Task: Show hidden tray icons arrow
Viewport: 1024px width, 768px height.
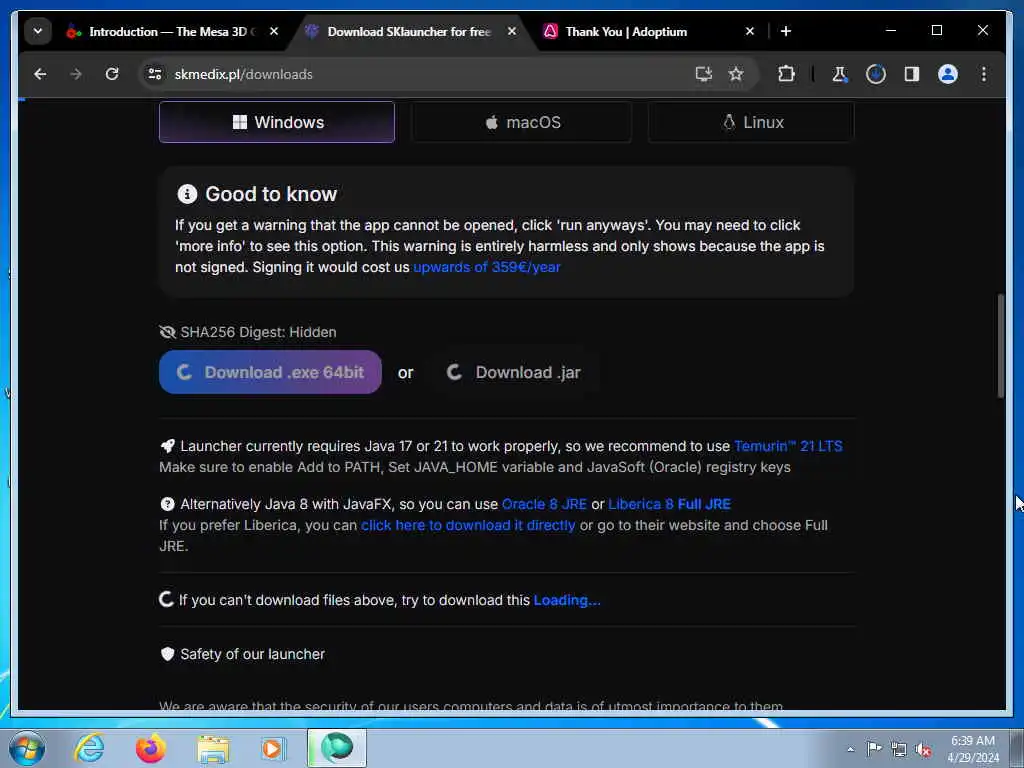Action: (x=850, y=750)
